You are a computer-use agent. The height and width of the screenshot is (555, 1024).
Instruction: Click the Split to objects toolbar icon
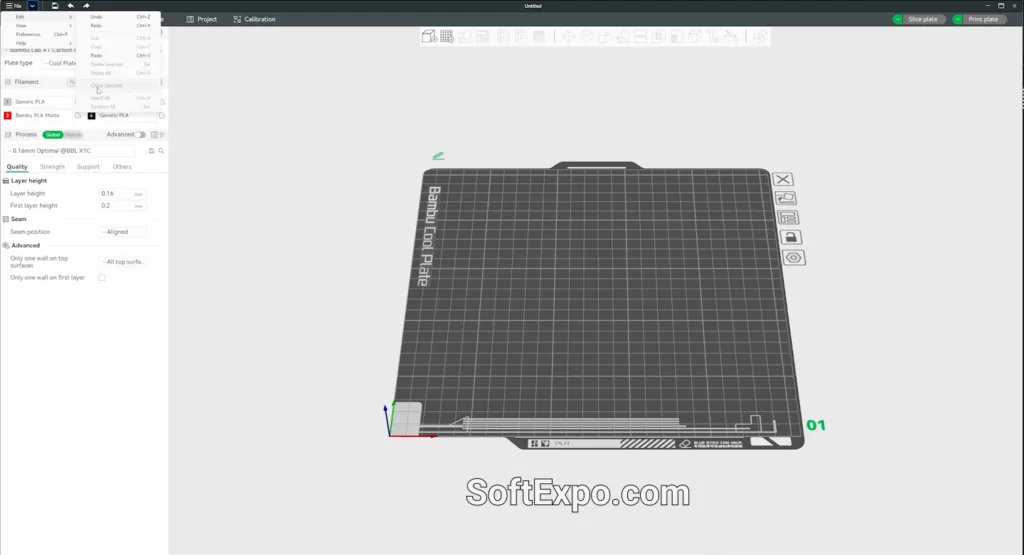click(504, 37)
